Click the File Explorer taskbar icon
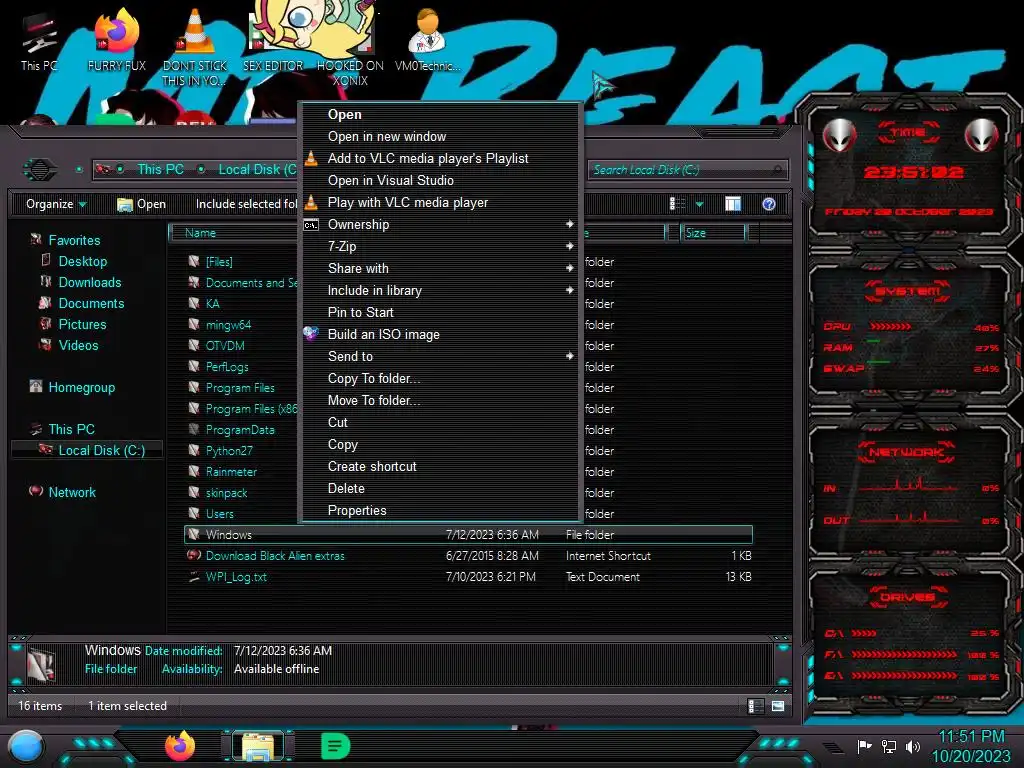The height and width of the screenshot is (768, 1024). click(258, 746)
